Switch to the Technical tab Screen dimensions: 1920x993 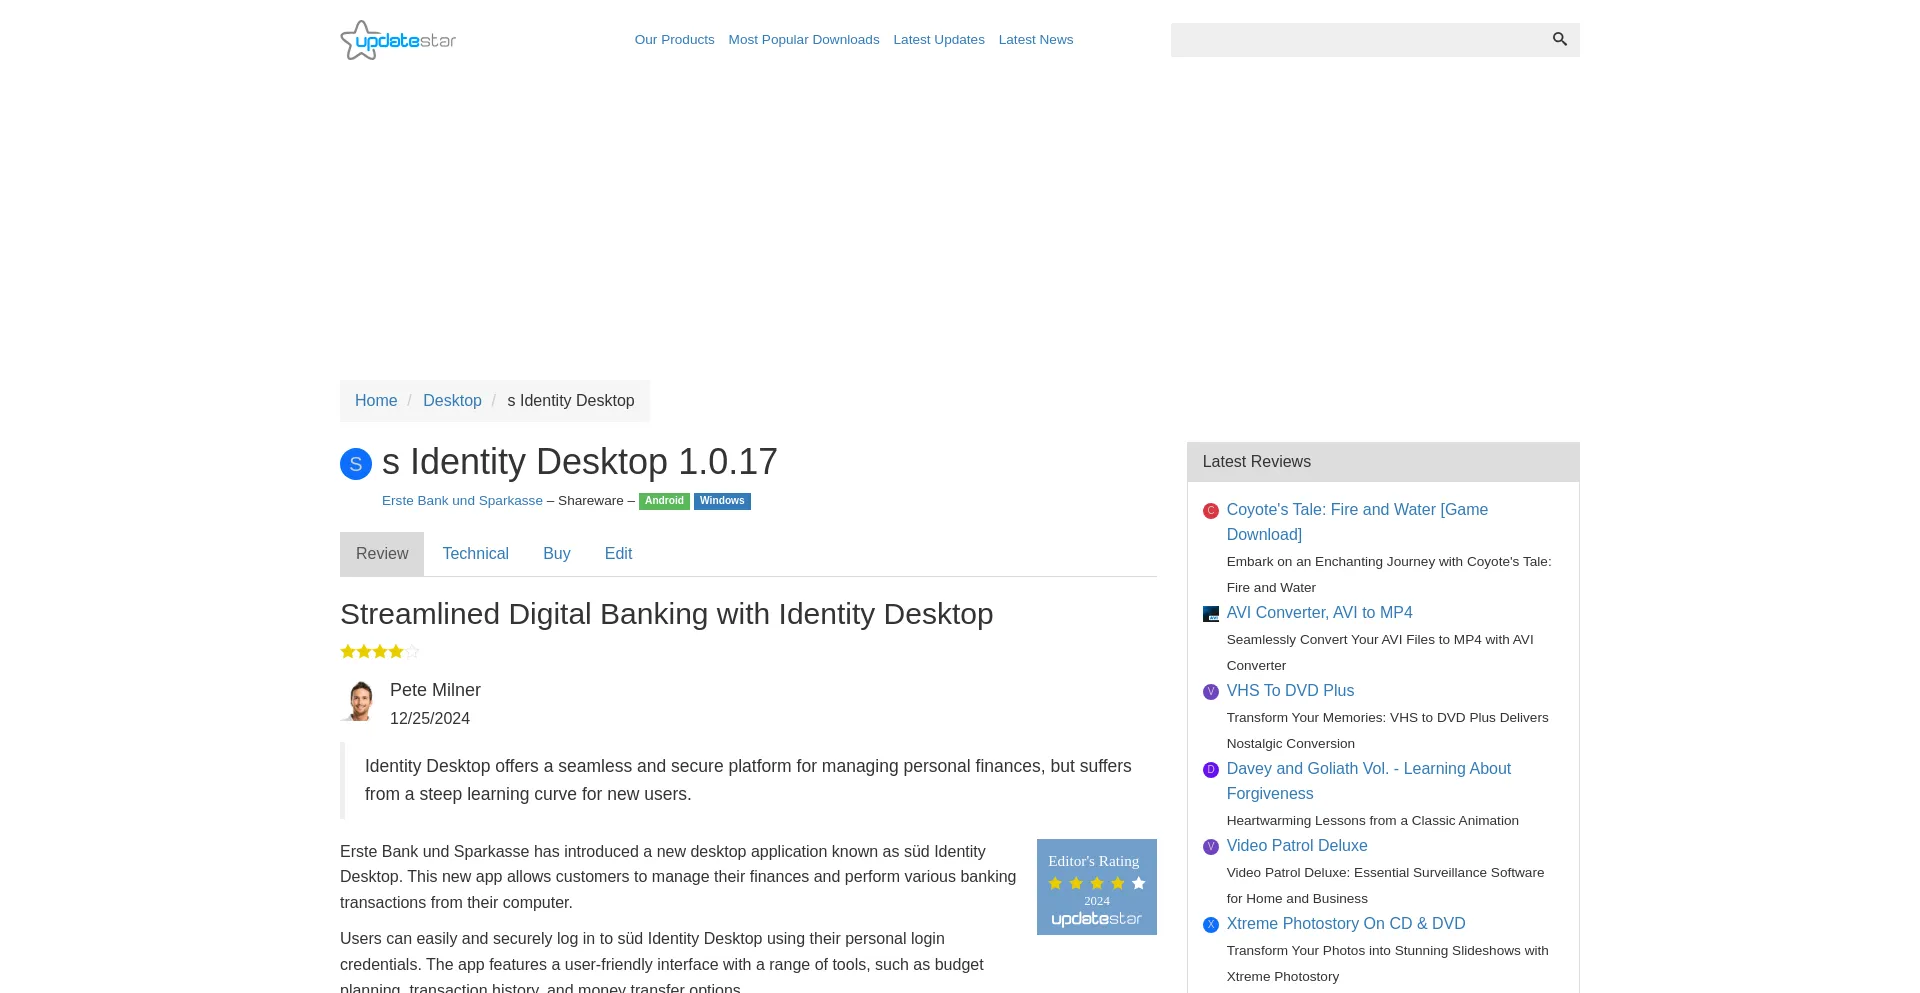coord(476,554)
